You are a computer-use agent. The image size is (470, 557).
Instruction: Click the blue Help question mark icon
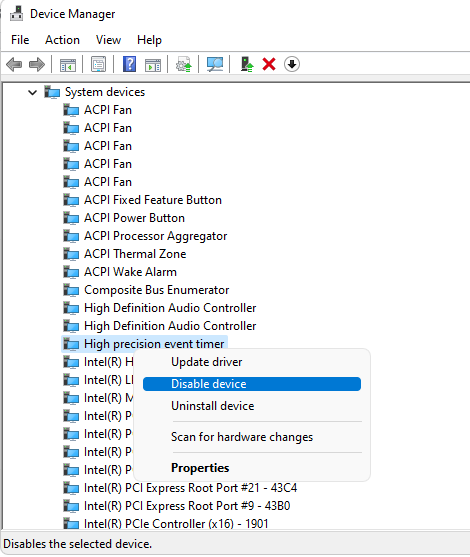[130, 64]
